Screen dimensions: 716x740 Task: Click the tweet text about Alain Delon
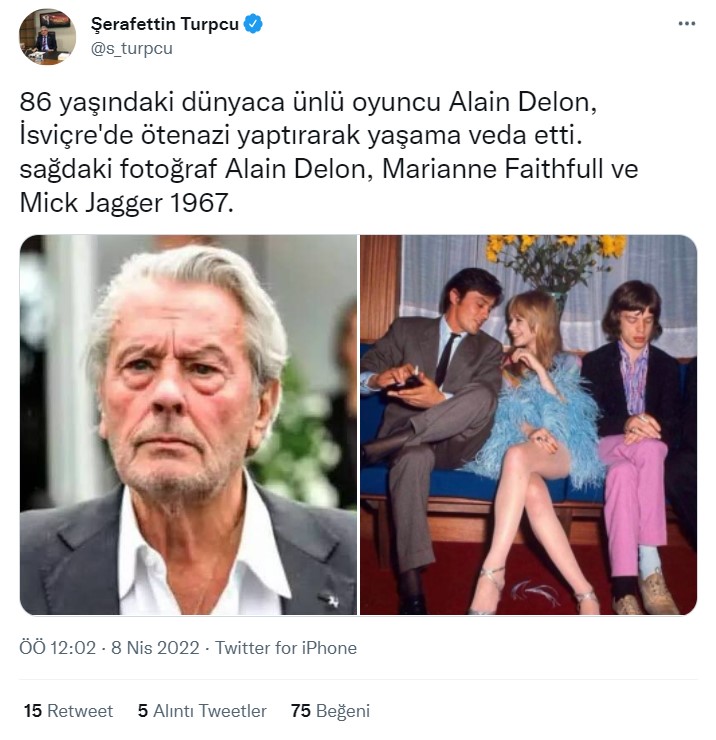point(329,152)
